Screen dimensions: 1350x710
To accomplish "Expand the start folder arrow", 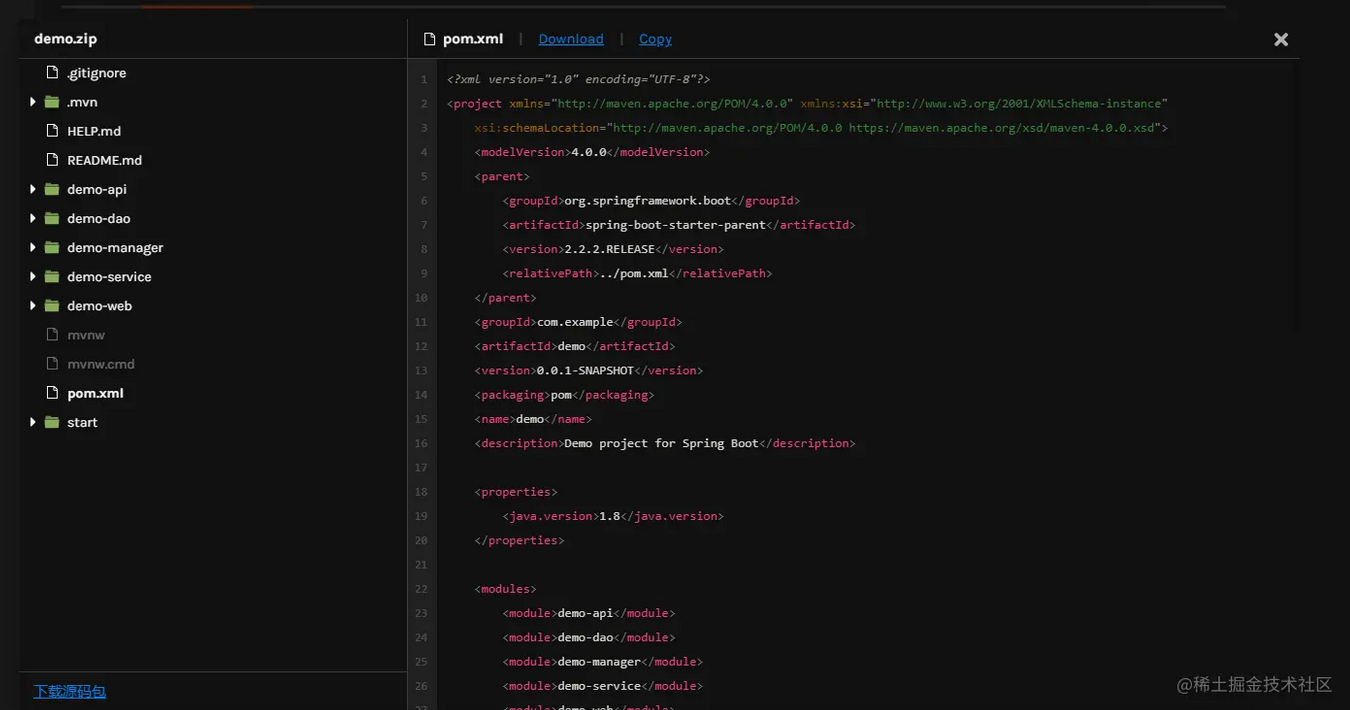I will (33, 422).
